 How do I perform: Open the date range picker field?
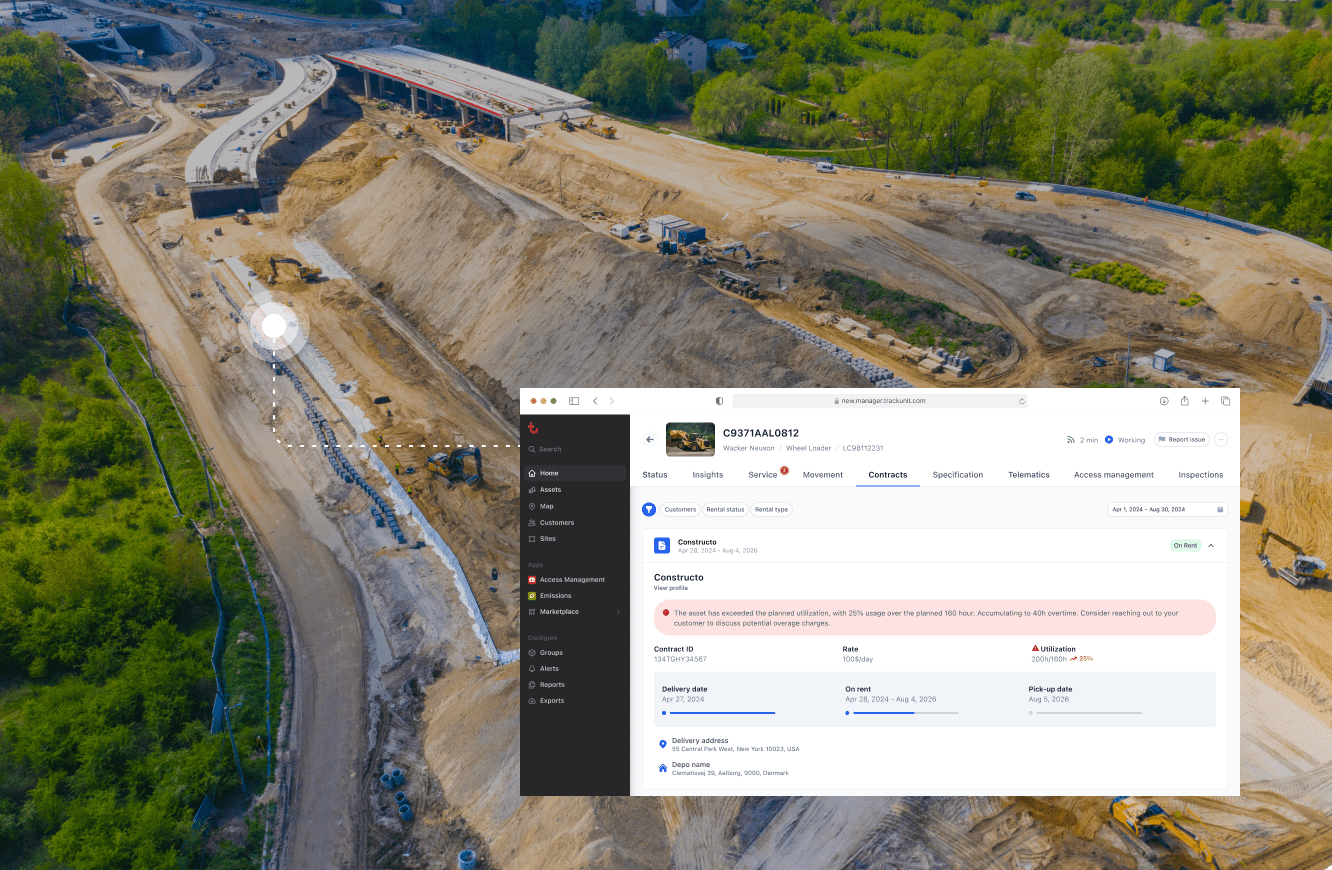pyautogui.click(x=1167, y=509)
